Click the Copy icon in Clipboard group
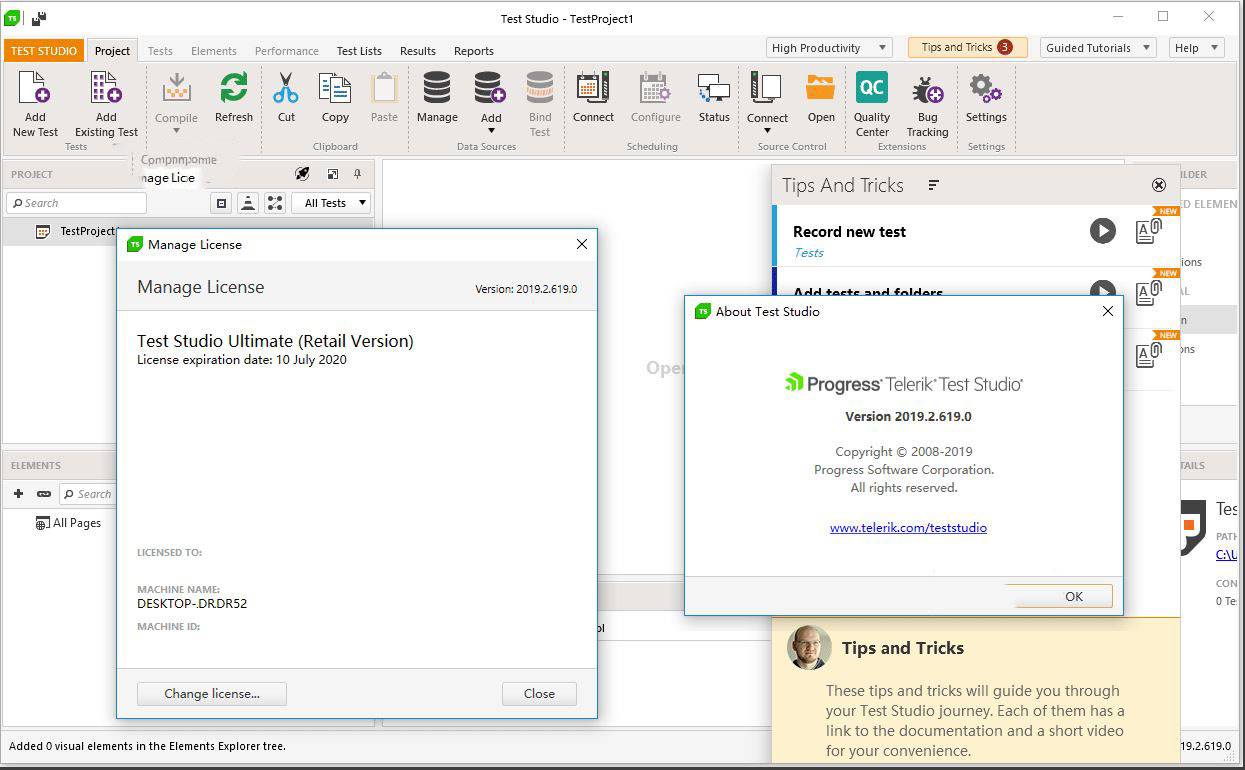1245x770 pixels. pos(335,88)
